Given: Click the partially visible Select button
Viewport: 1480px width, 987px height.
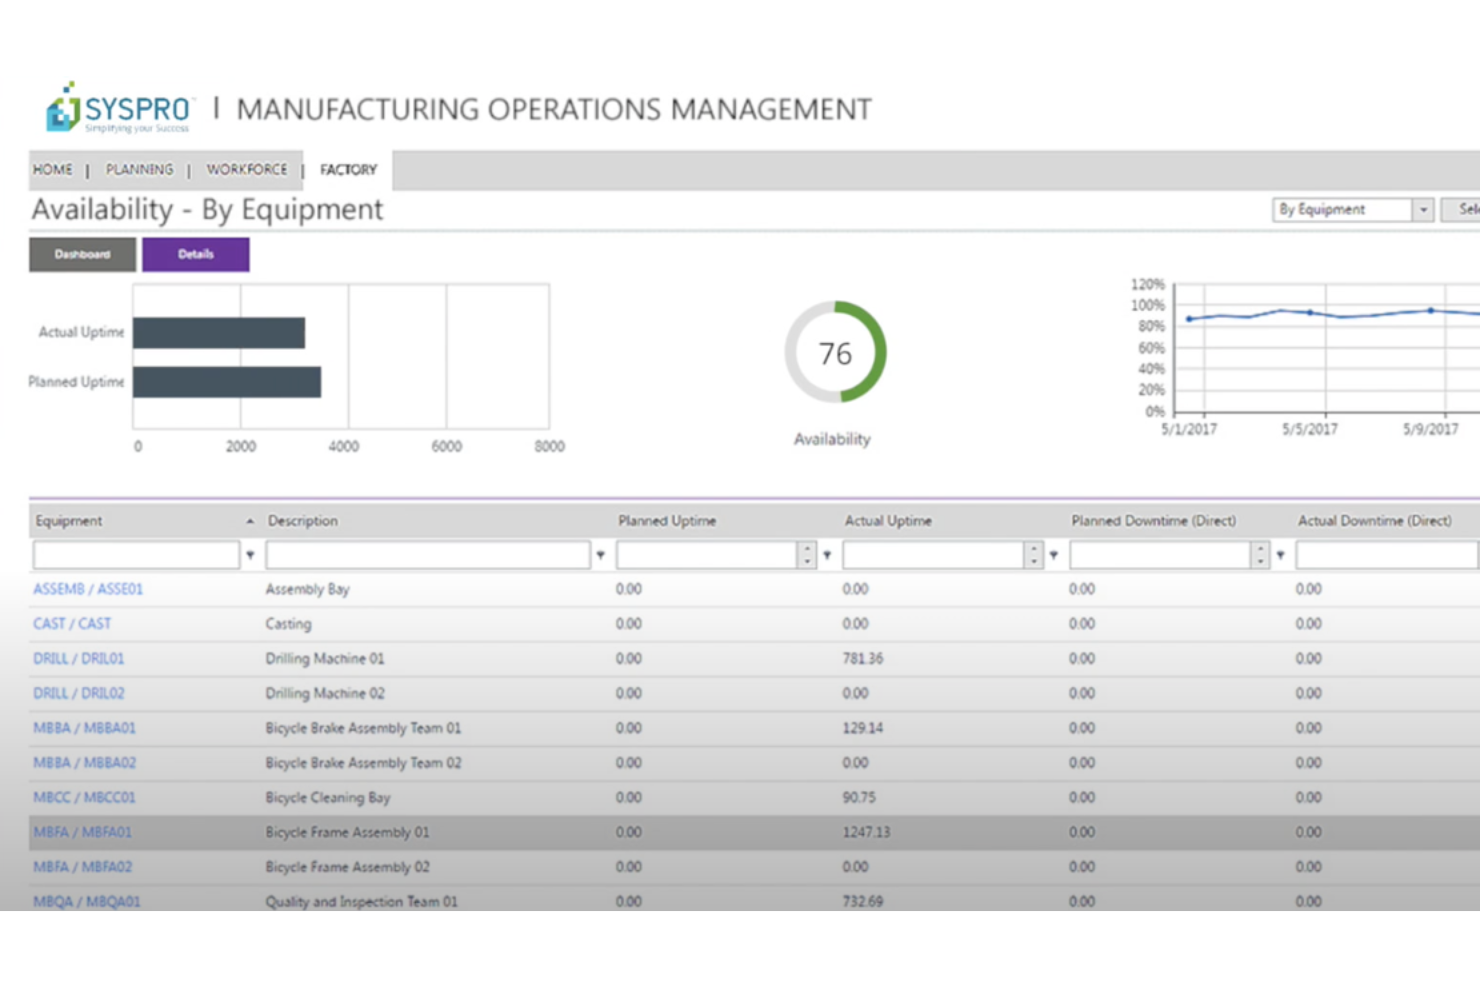Looking at the screenshot, I should (1462, 209).
